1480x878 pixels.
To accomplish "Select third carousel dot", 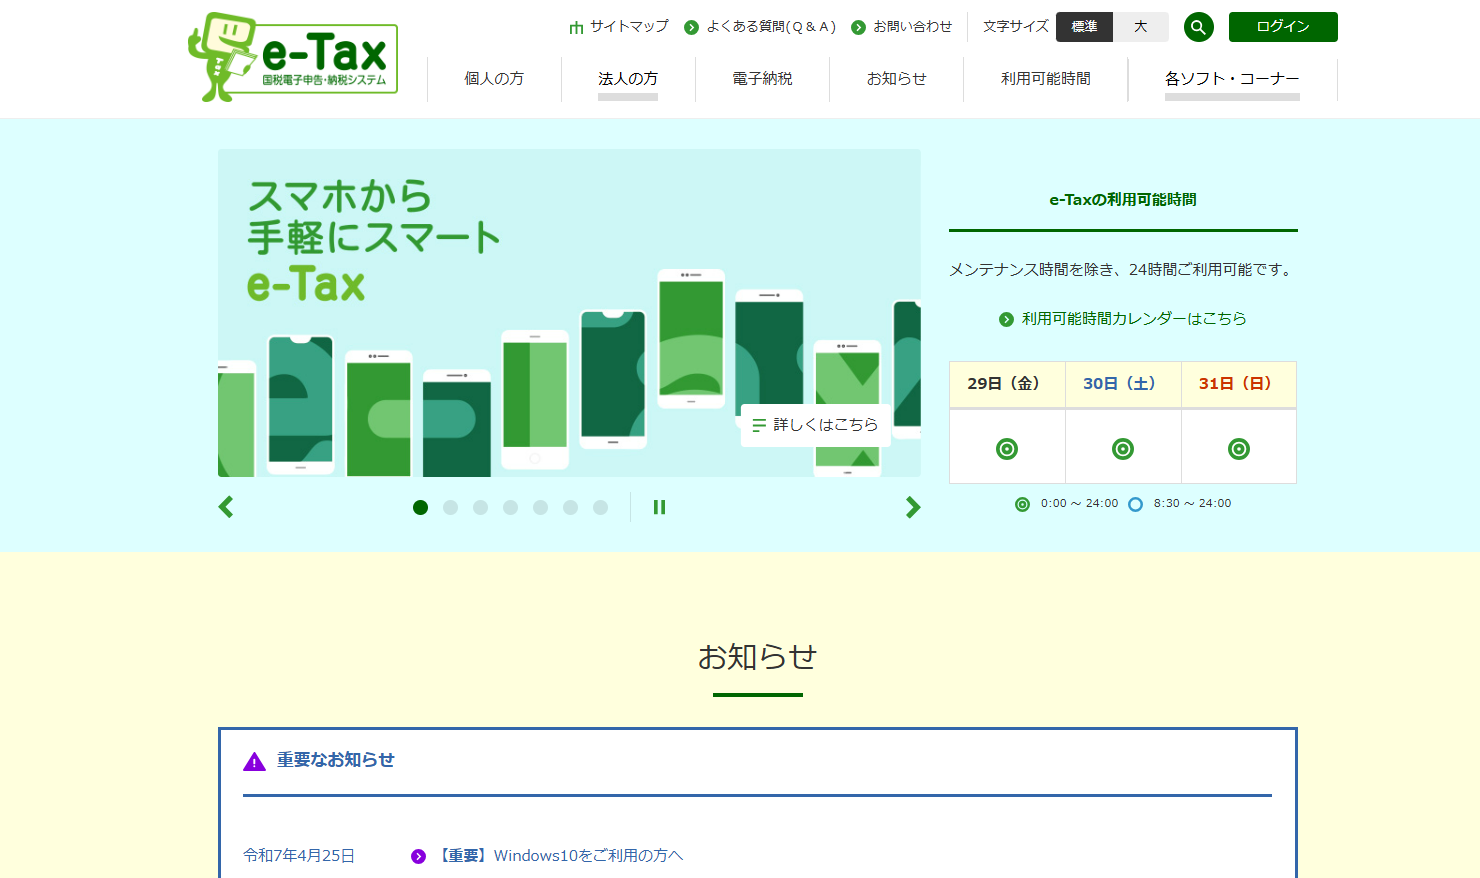I will 480,507.
